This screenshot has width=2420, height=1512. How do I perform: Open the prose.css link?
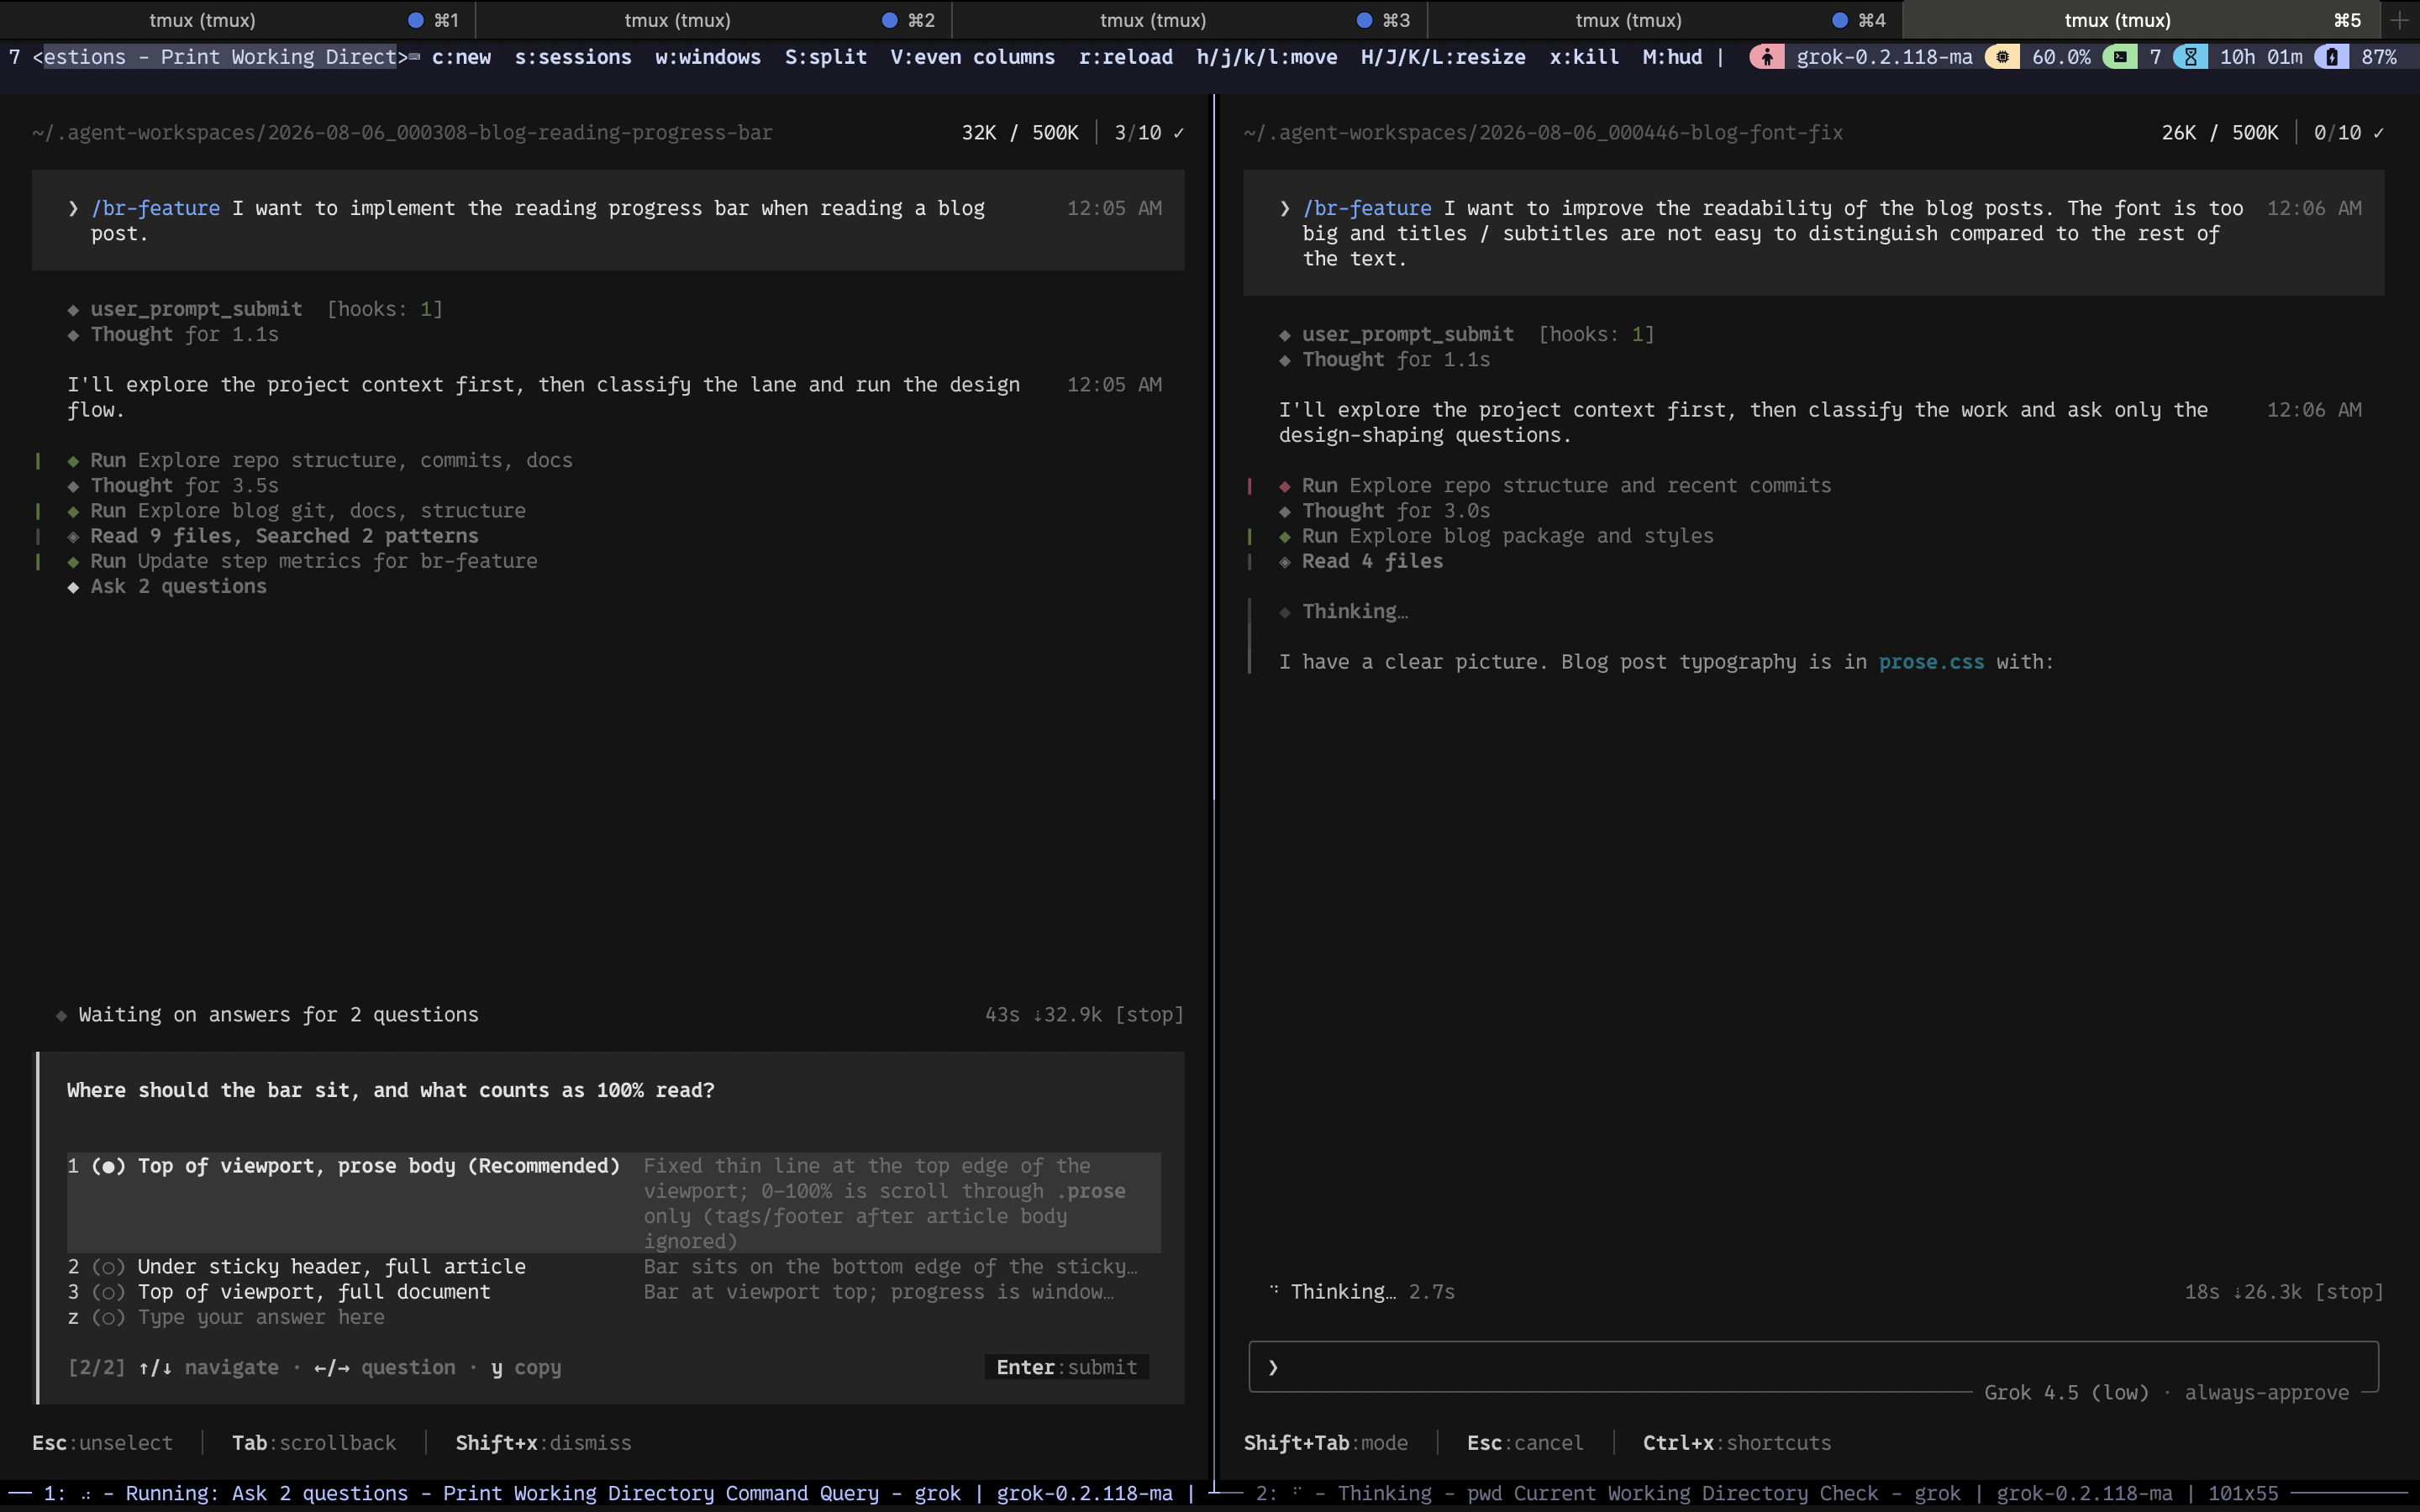(x=1931, y=662)
